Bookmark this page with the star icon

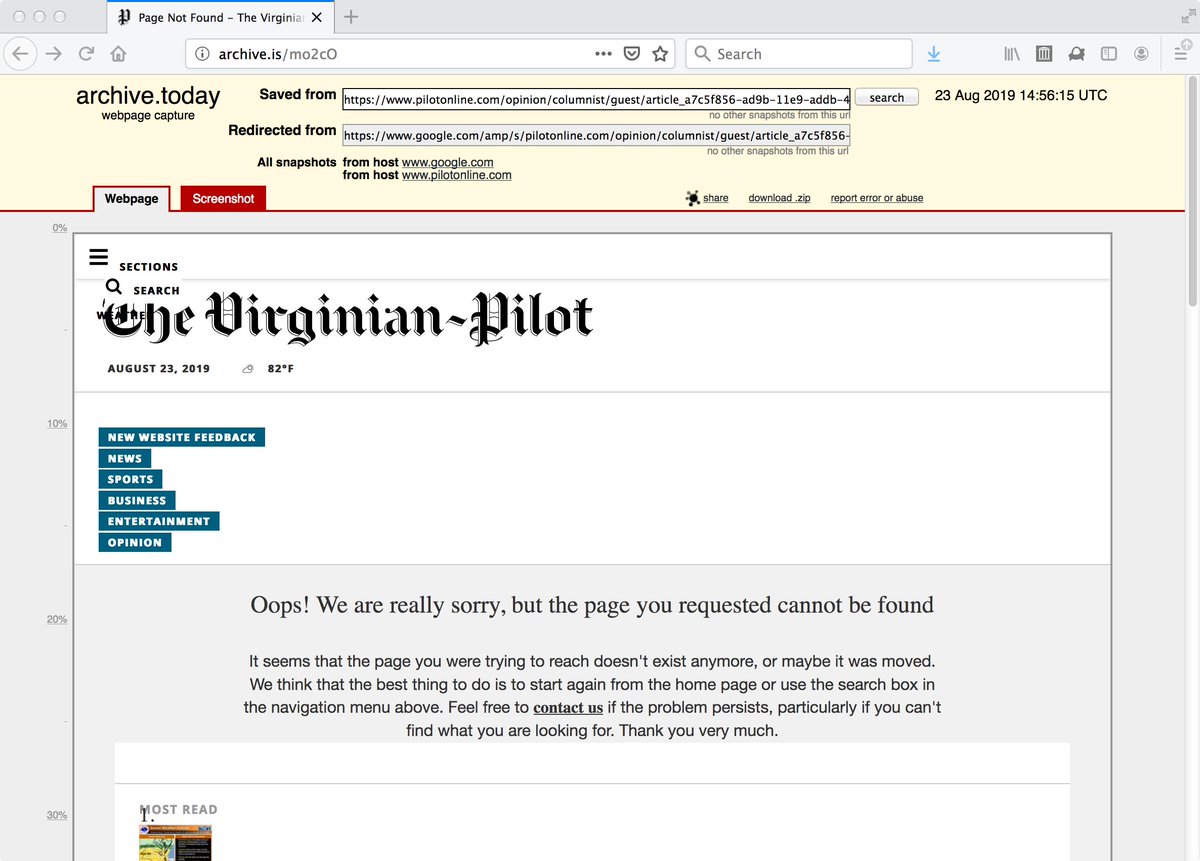point(660,54)
